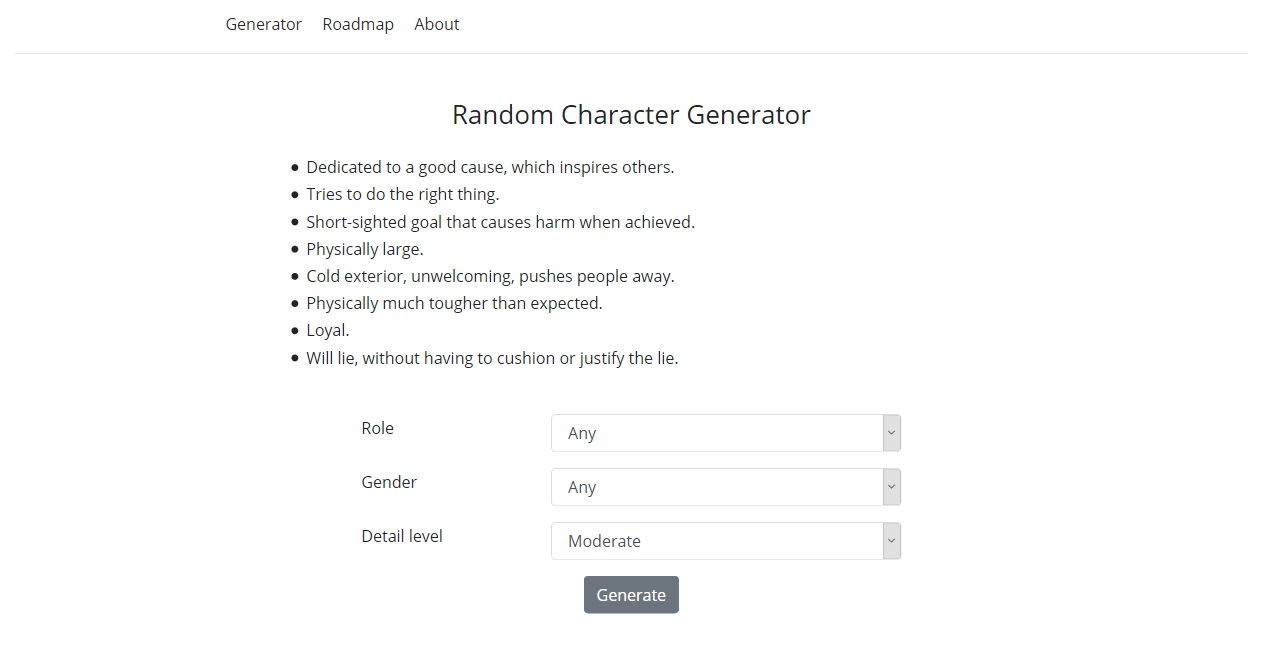1263x668 pixels.
Task: Select the "Dedicated to a good cause" trait
Action: [490, 167]
